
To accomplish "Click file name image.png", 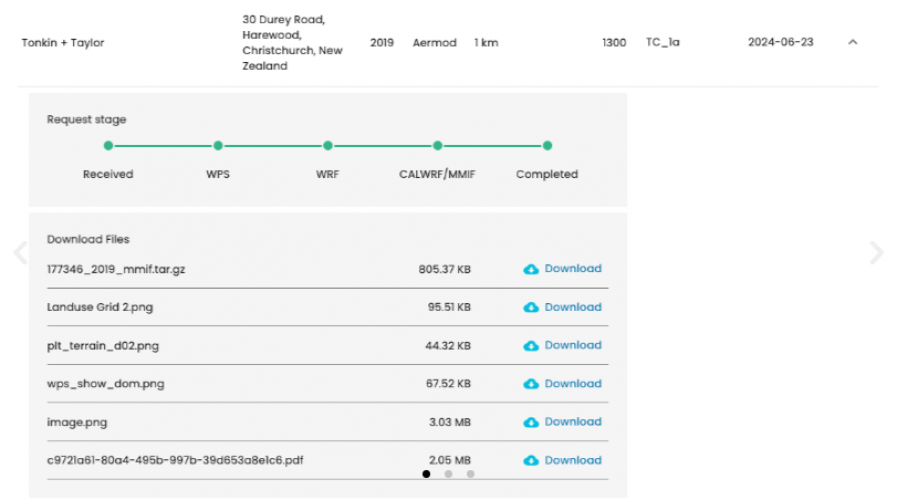I will (77, 422).
